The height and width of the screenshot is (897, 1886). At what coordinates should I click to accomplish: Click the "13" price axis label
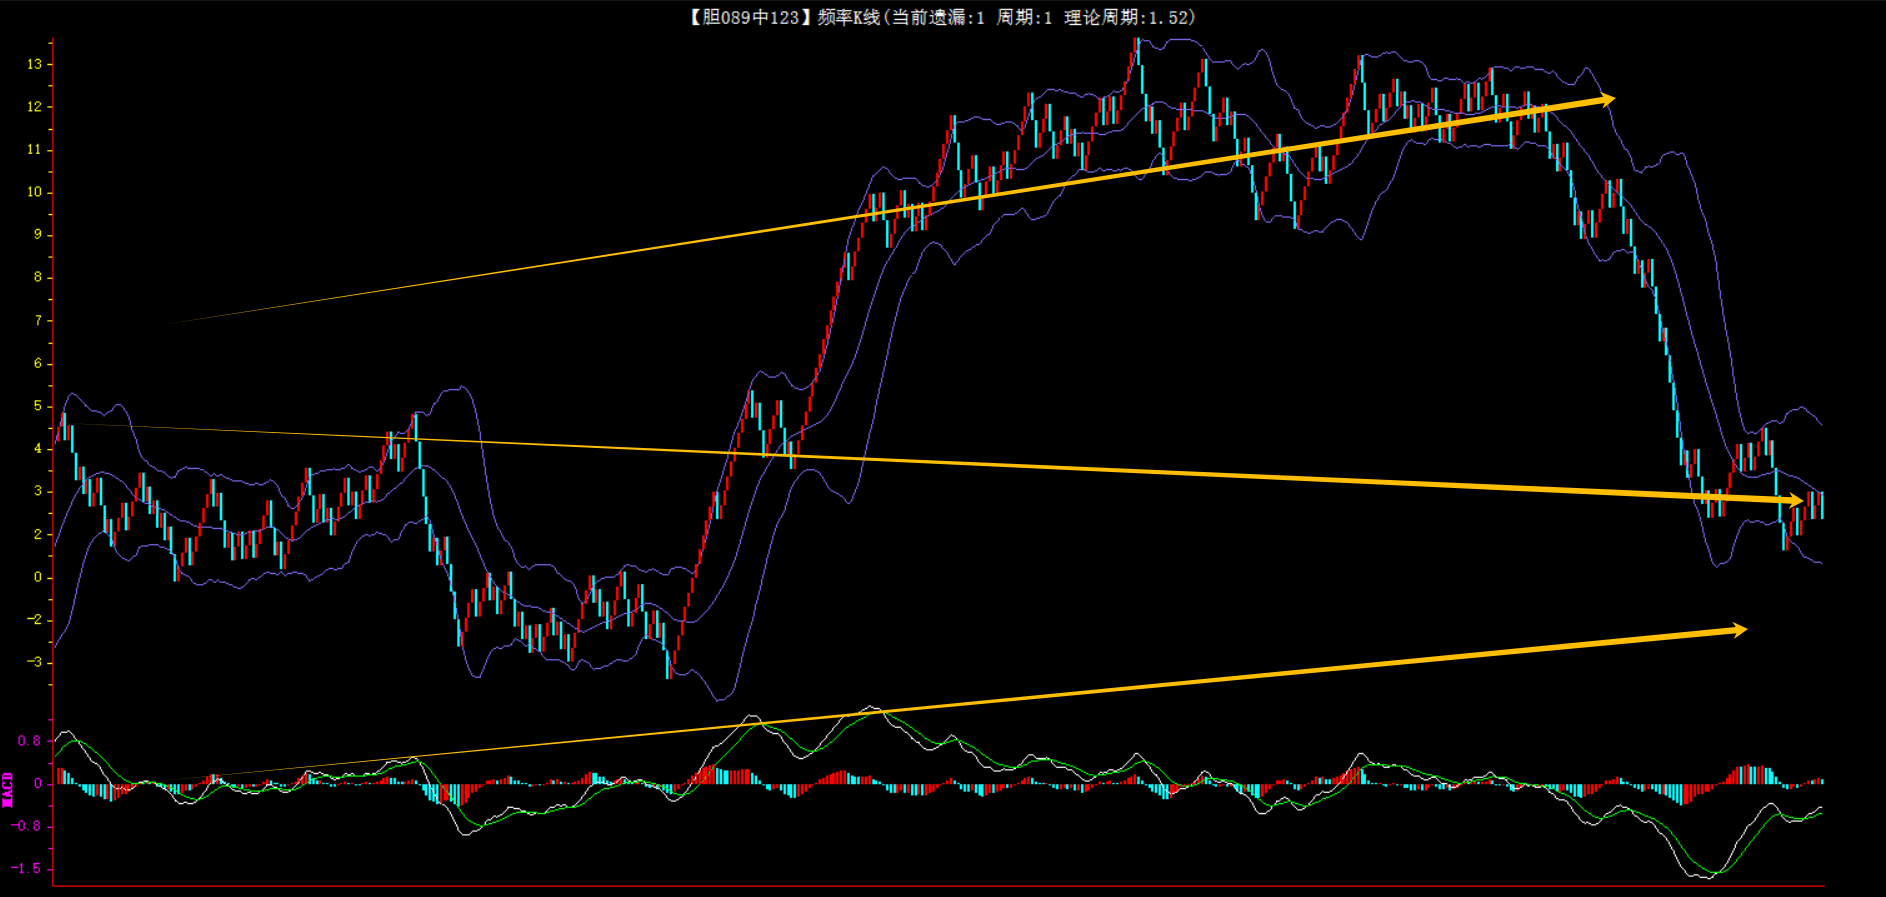click(x=35, y=64)
